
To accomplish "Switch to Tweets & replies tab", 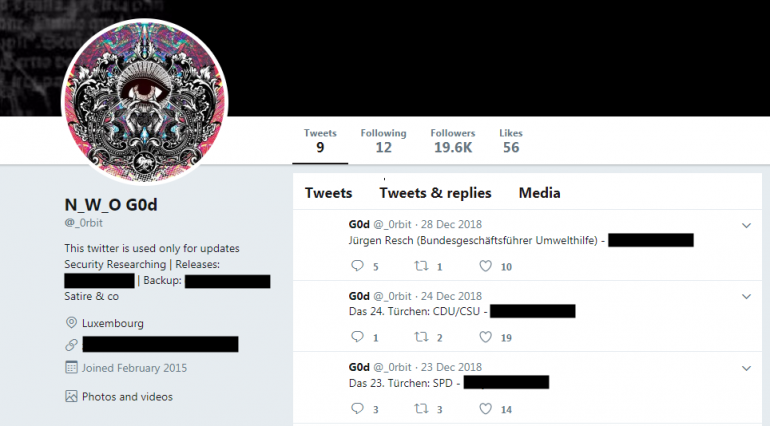I will coord(435,193).
